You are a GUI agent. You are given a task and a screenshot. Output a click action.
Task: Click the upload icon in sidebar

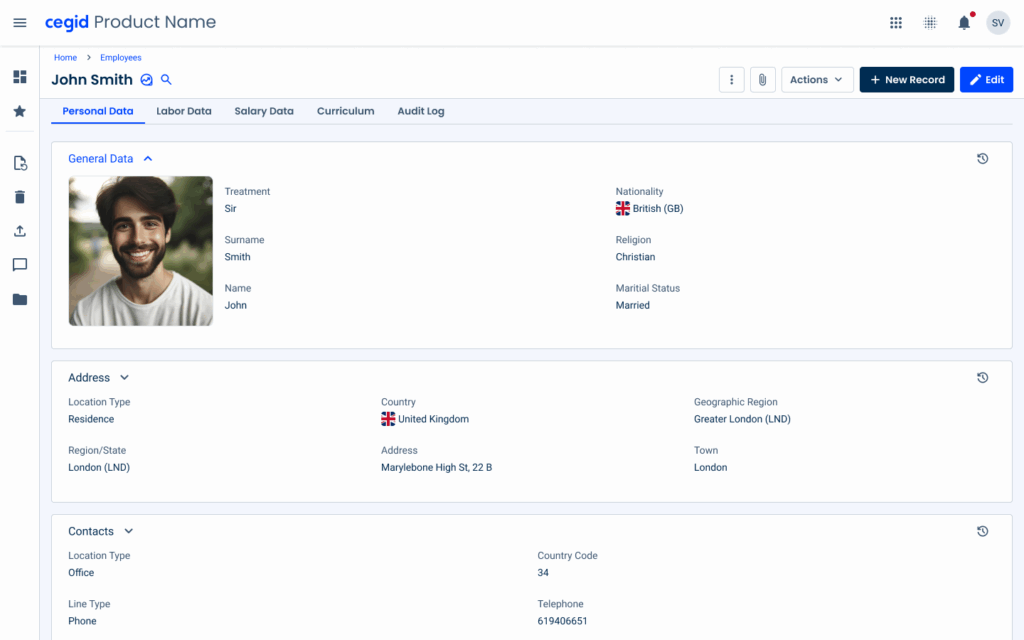[20, 231]
